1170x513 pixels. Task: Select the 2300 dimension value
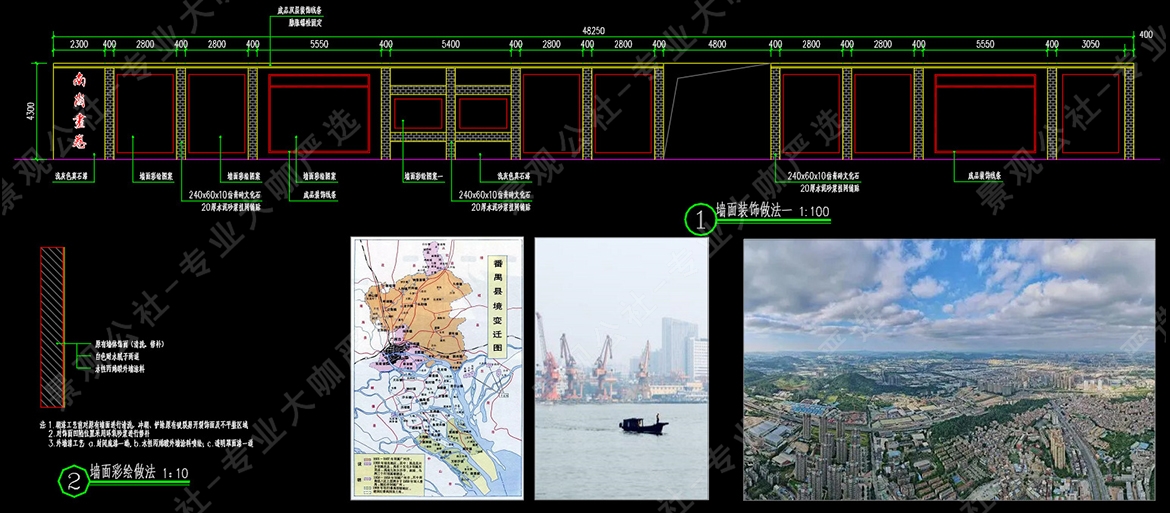[x=79, y=45]
